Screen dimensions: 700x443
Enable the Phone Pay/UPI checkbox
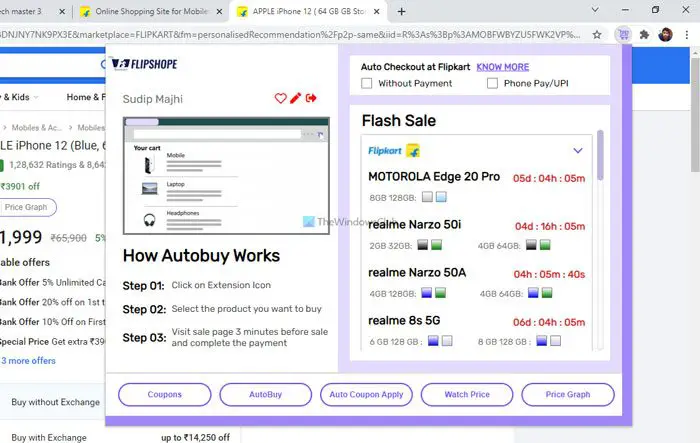[492, 84]
